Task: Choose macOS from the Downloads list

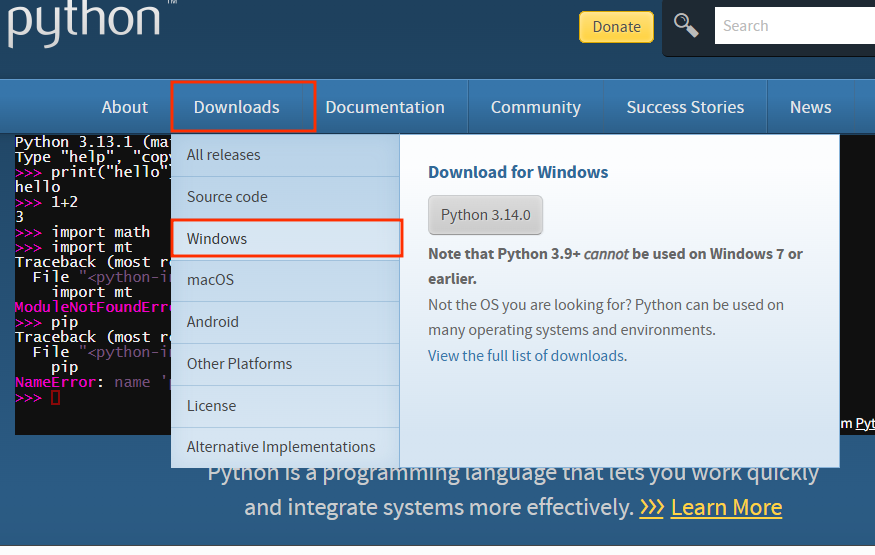Action: tap(210, 280)
